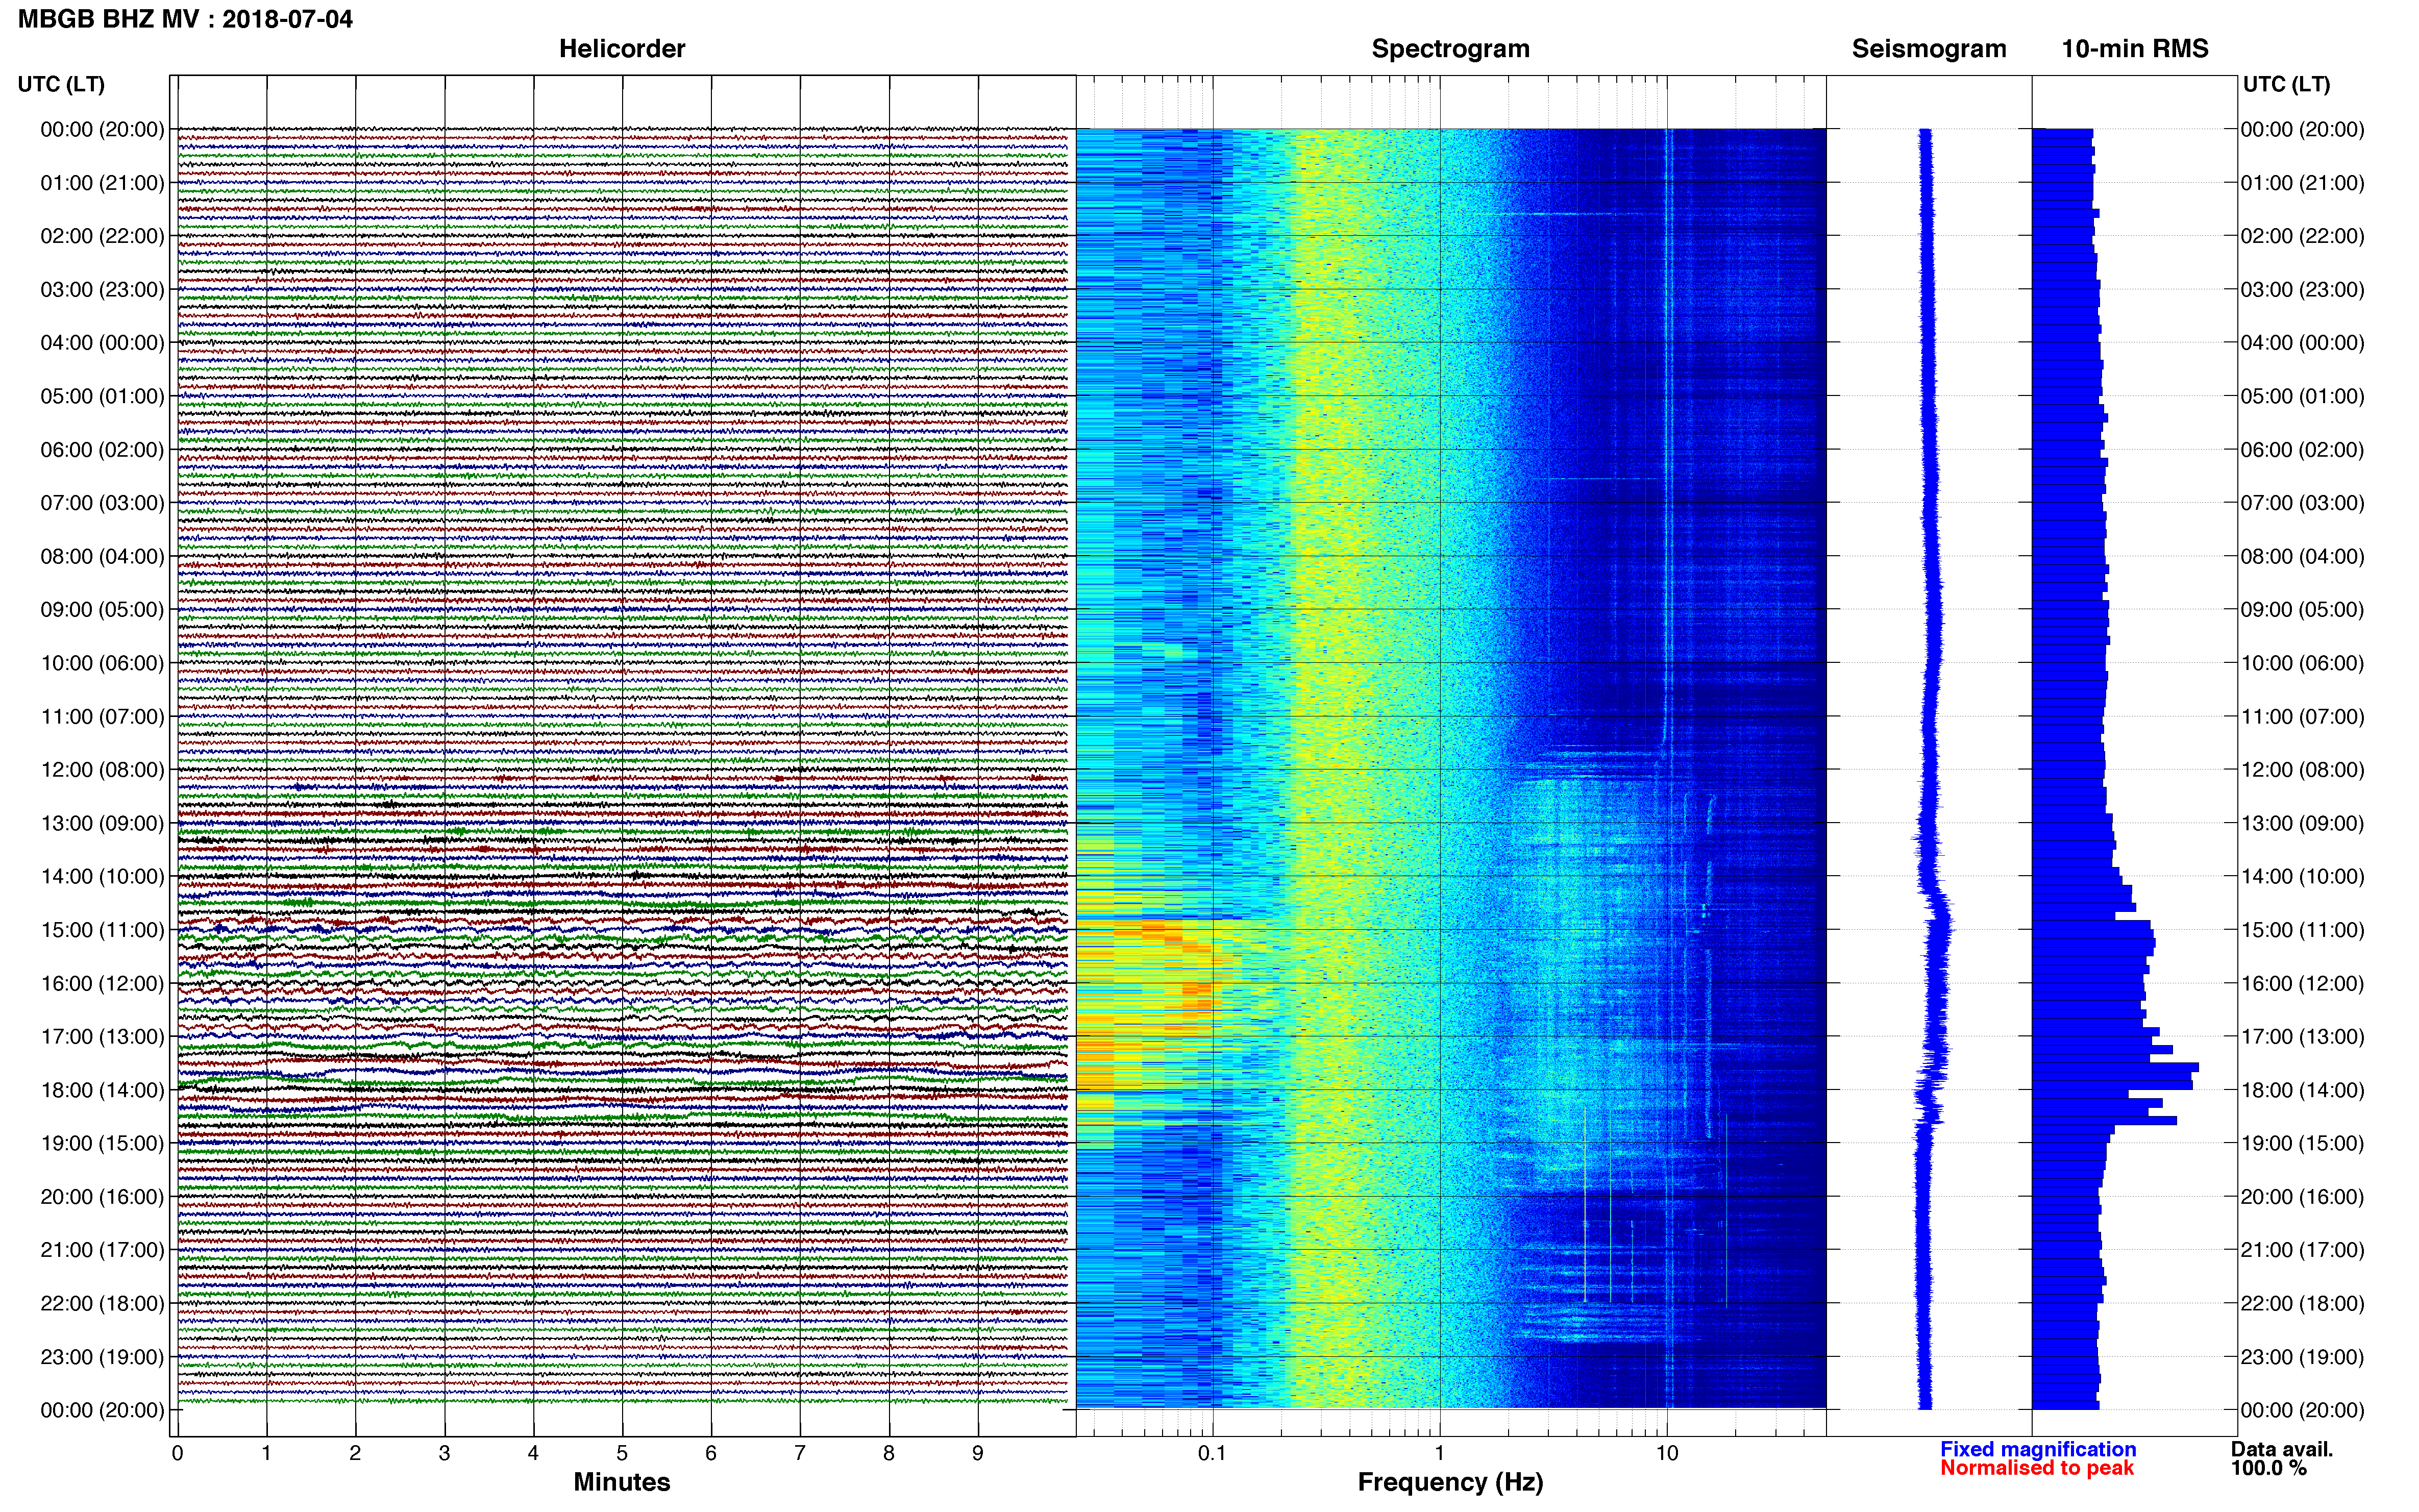Click left time label 04:00 (00:00)

[102, 343]
